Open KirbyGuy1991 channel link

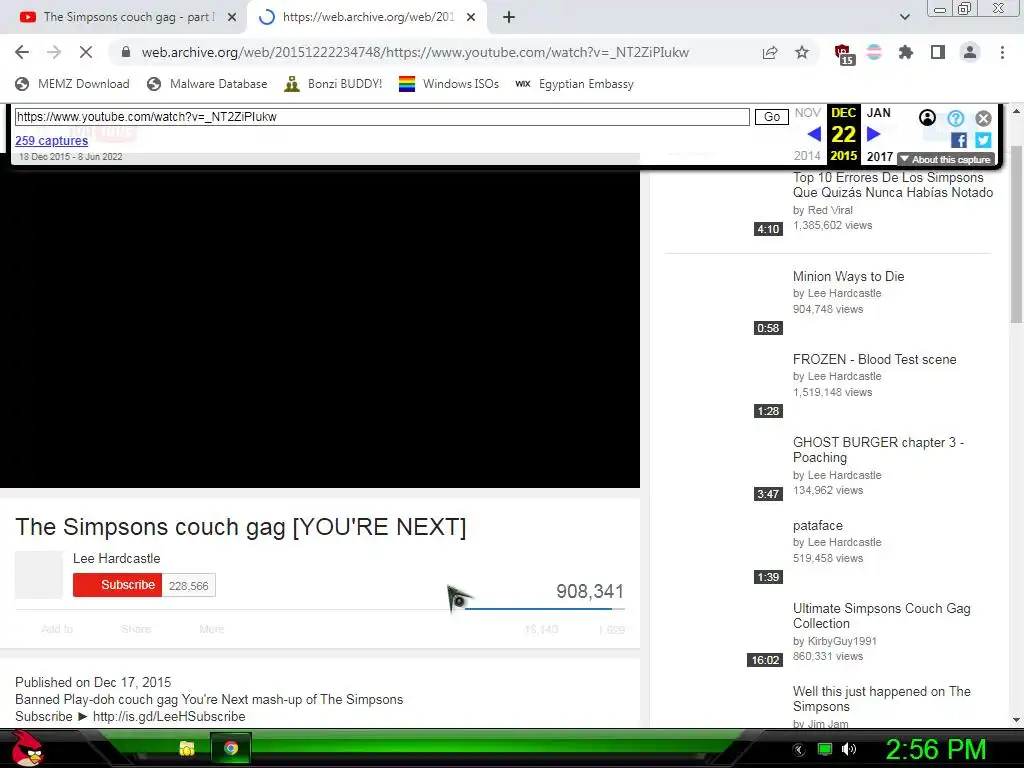[842, 641]
